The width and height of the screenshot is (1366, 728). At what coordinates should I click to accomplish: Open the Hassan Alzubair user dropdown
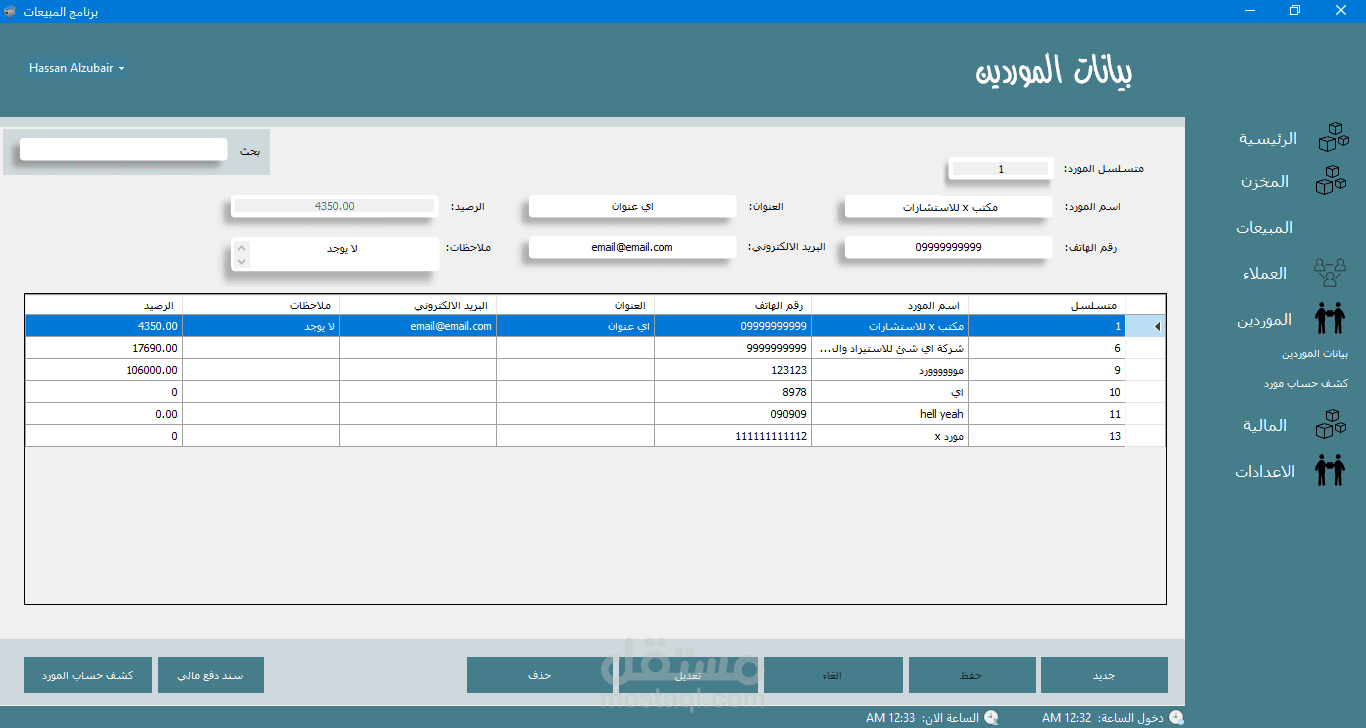[x=77, y=68]
